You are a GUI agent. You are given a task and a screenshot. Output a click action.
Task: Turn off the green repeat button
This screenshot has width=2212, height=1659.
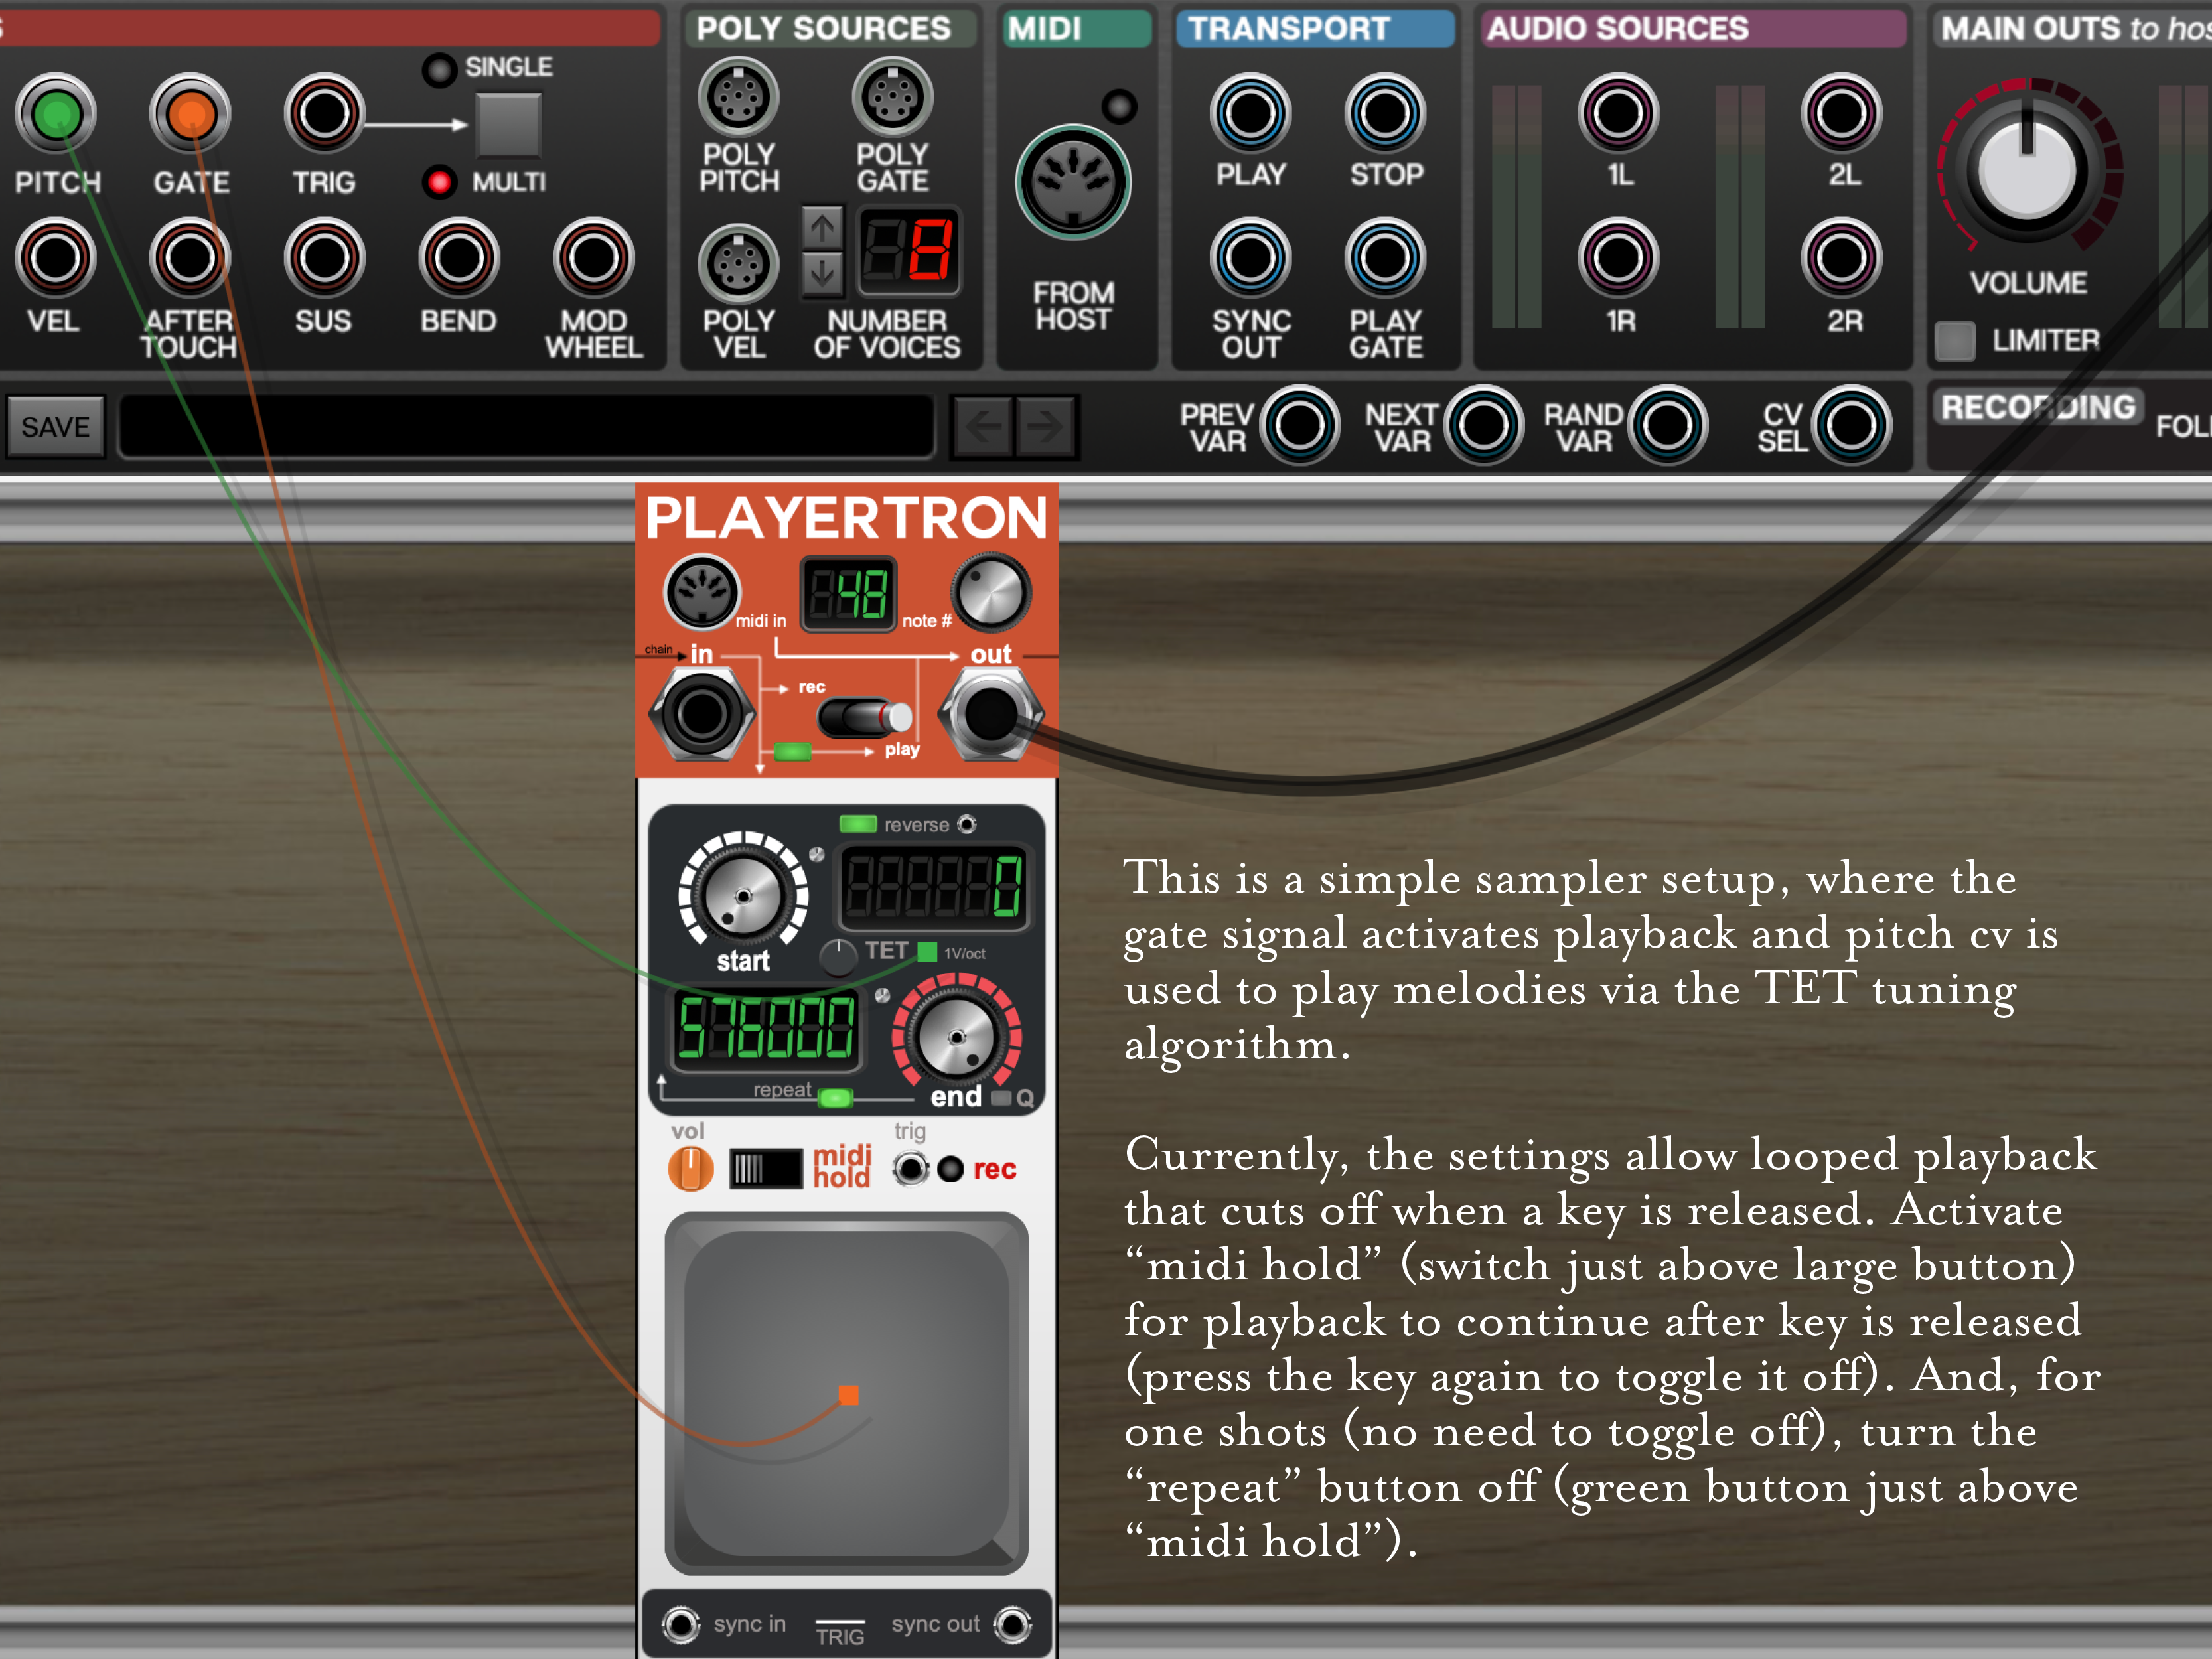point(835,1097)
